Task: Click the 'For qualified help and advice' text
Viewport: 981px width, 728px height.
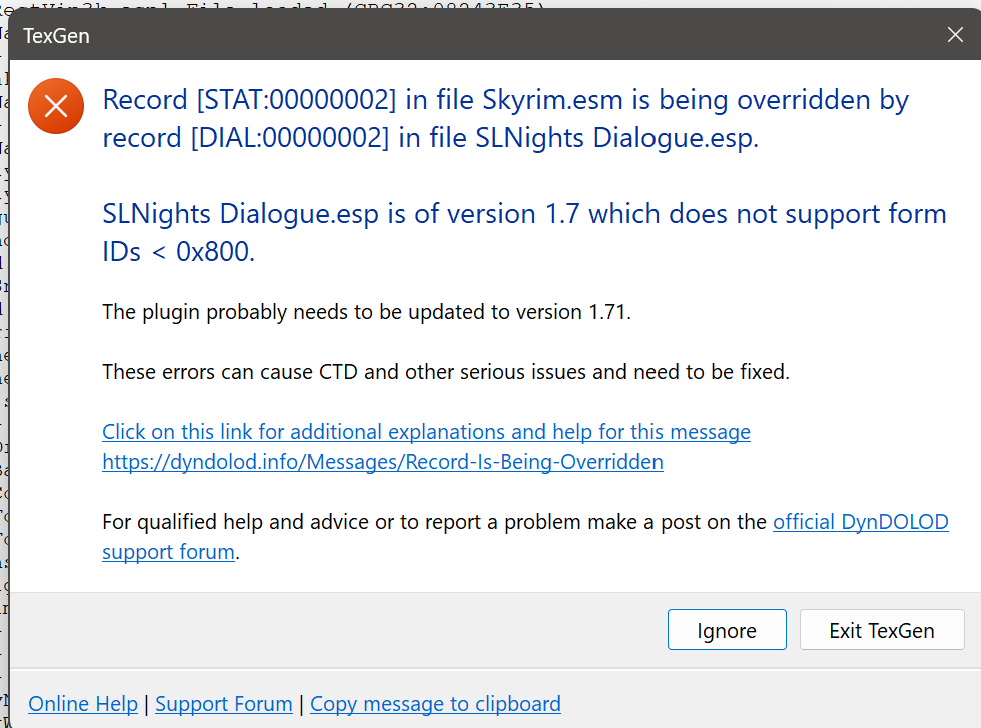Action: click(x=435, y=522)
